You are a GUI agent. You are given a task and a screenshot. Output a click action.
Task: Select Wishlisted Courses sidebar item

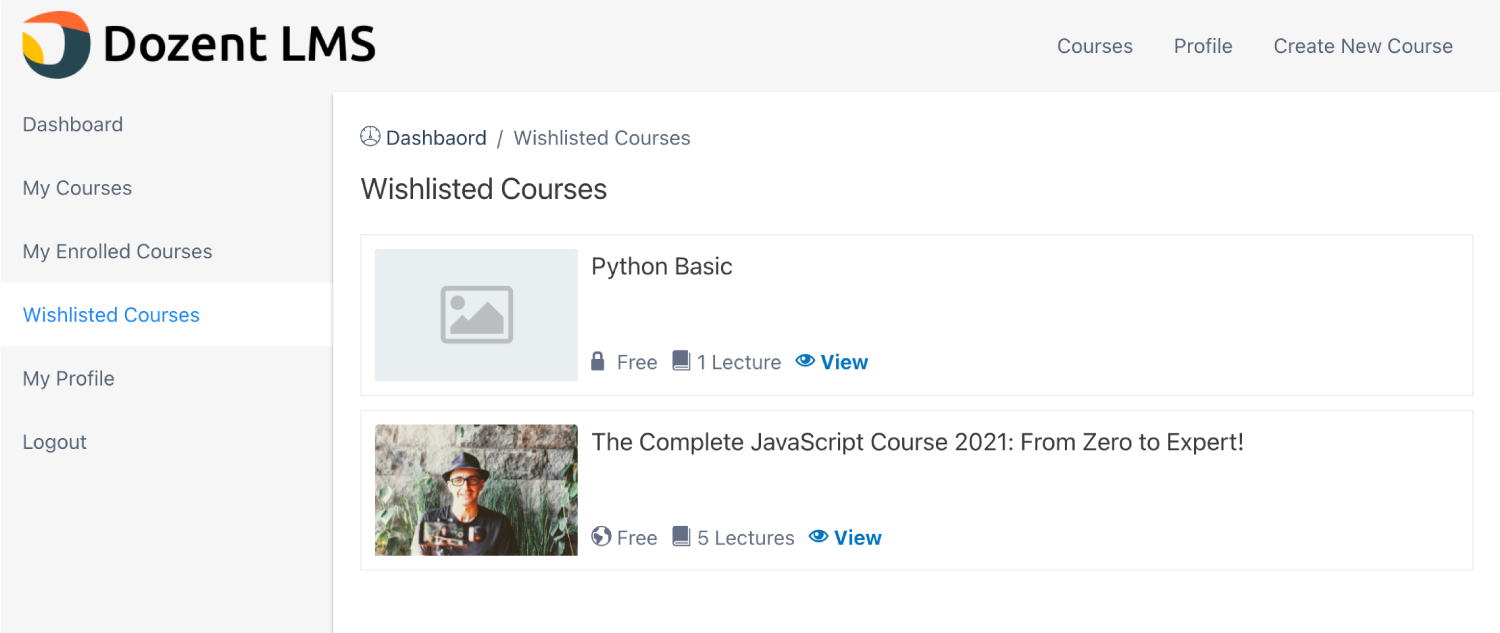pyautogui.click(x=111, y=315)
